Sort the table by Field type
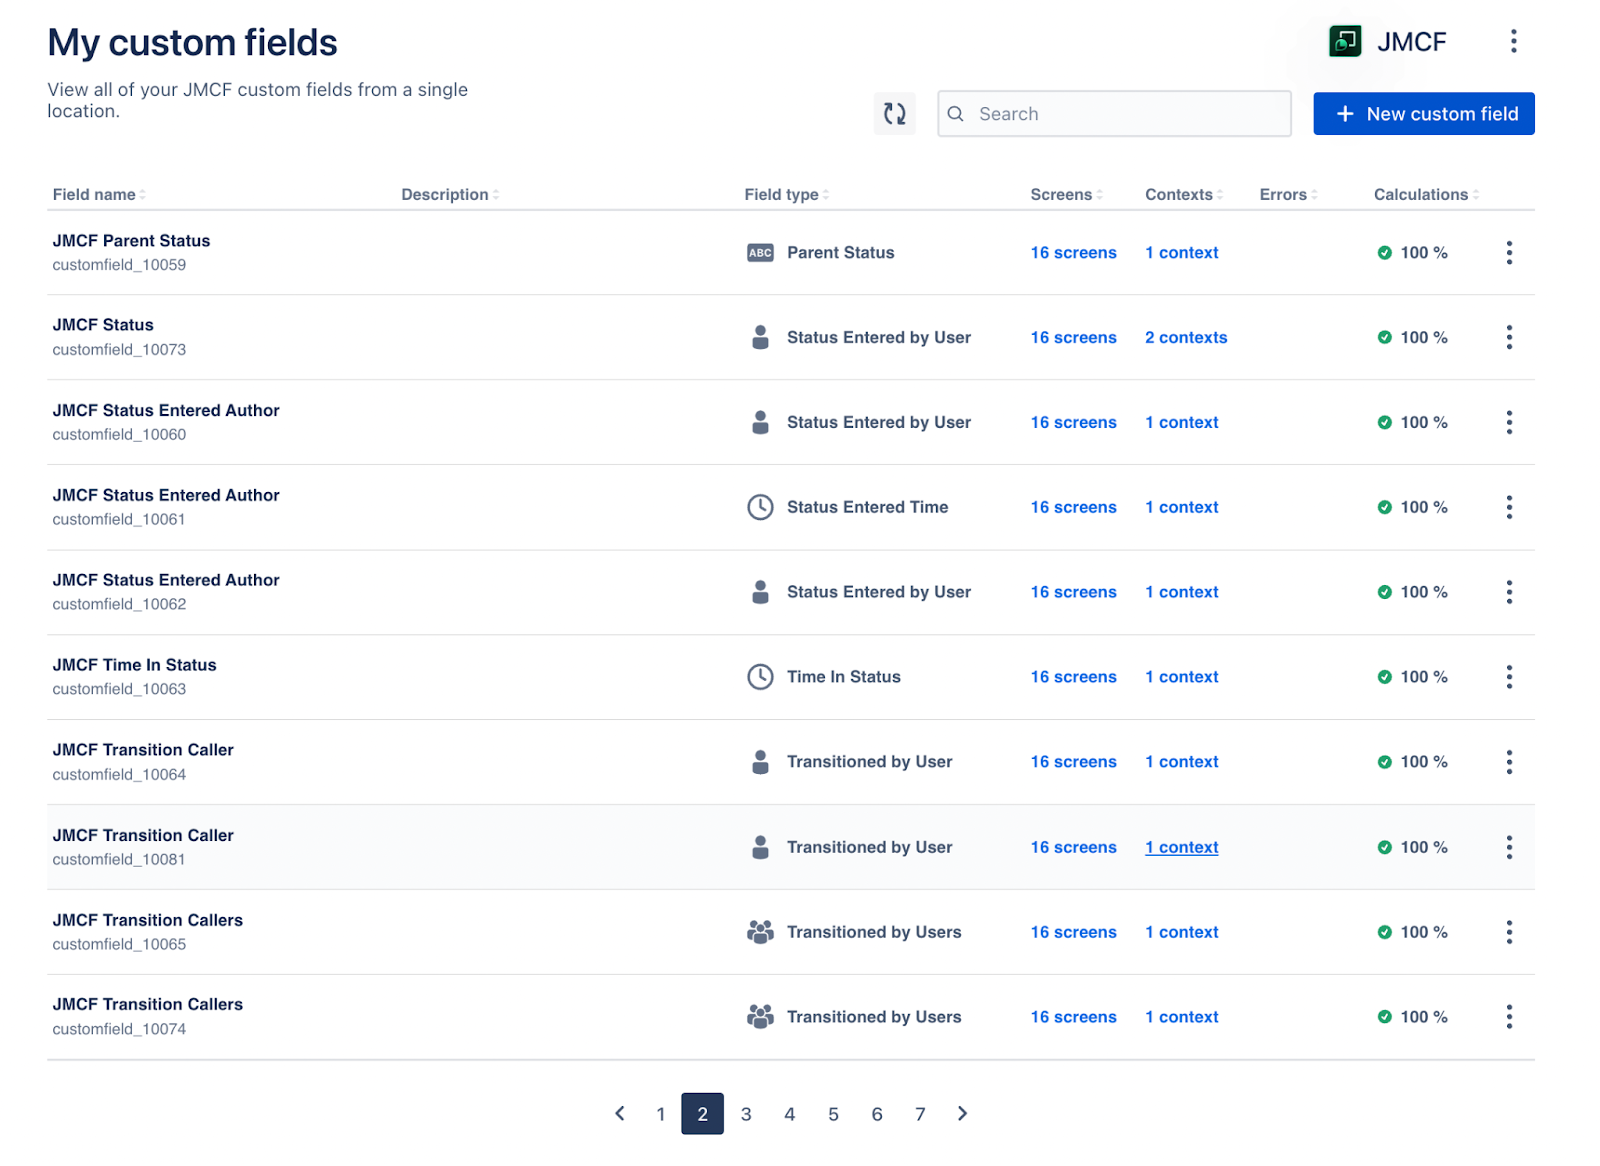 786,195
